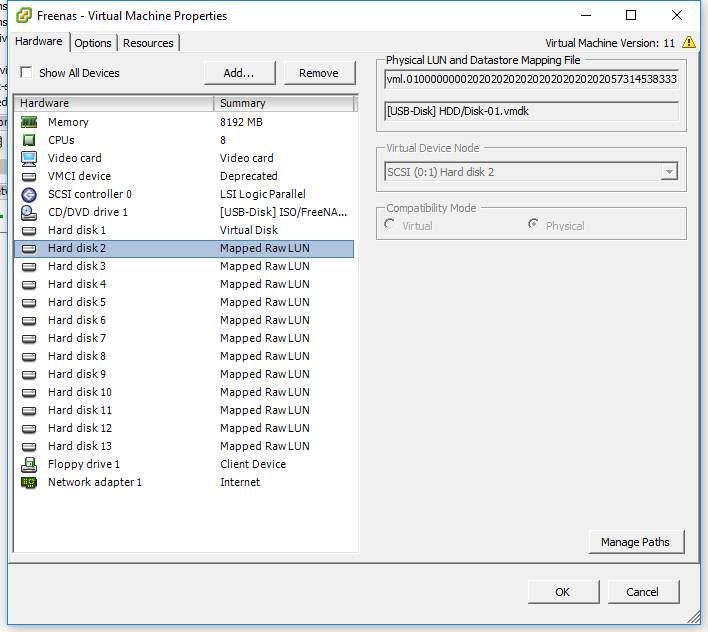This screenshot has height=632, width=708.
Task: Click the Hard disk 6 icon
Action: [x=29, y=321]
